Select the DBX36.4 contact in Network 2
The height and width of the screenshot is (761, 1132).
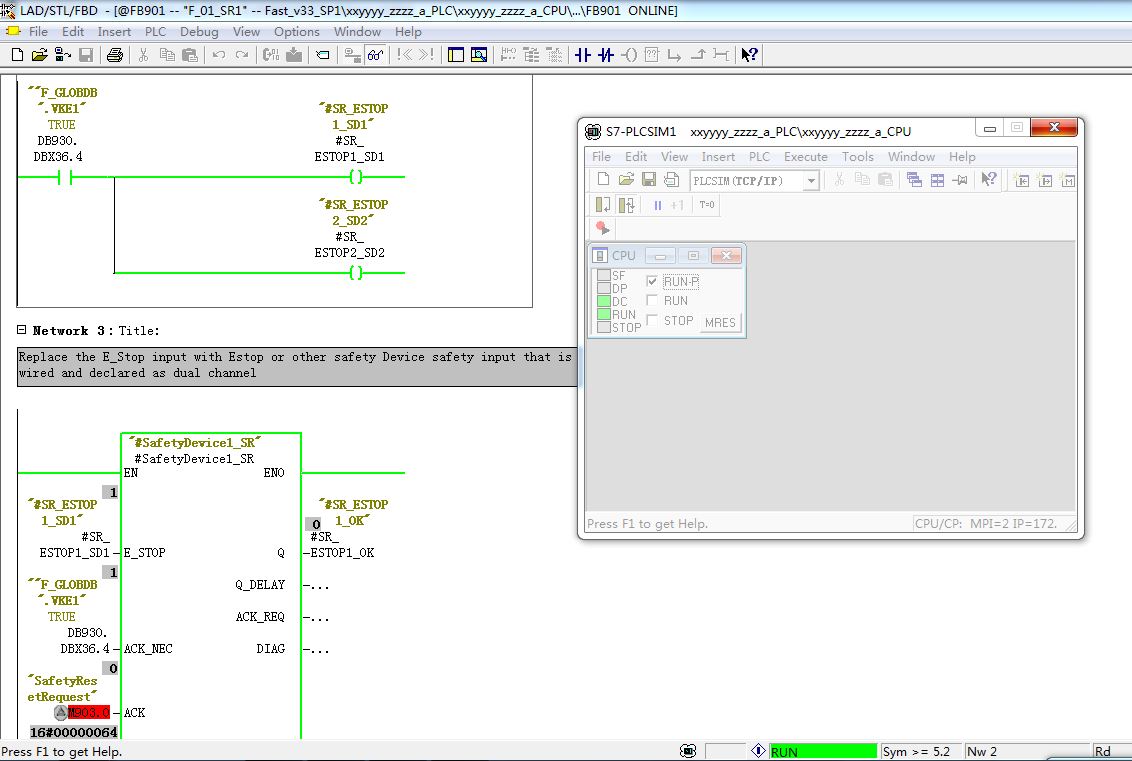65,177
